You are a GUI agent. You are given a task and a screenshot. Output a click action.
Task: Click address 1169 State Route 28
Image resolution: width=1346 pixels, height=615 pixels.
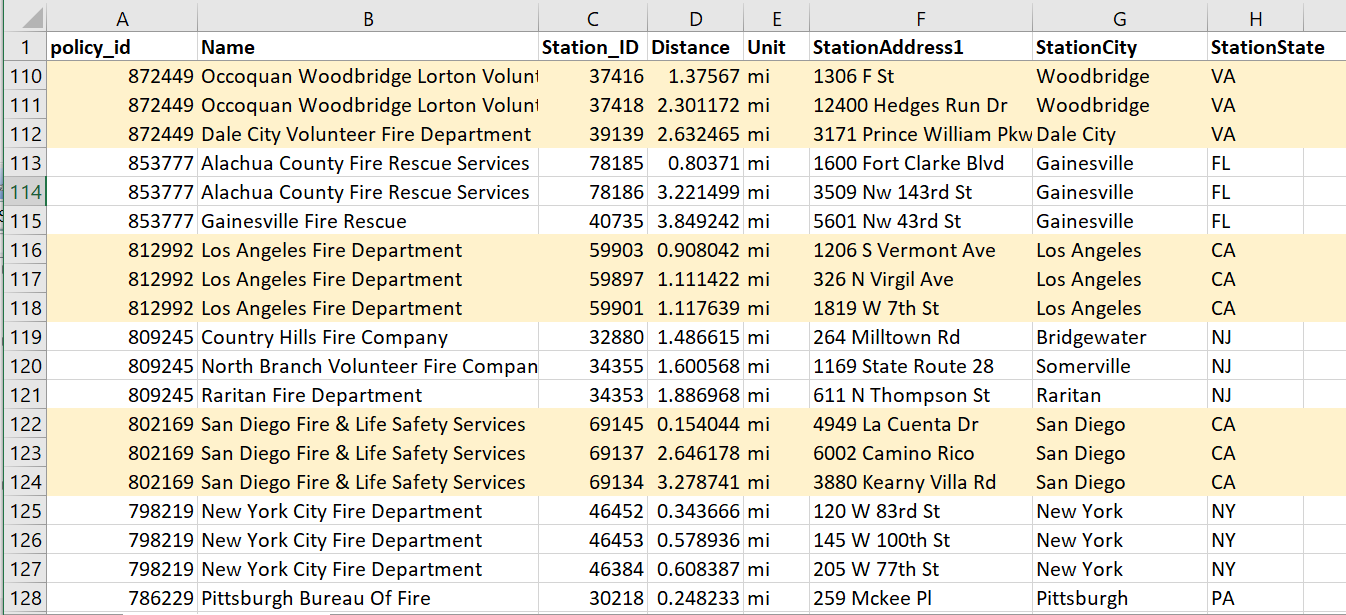click(x=921, y=366)
